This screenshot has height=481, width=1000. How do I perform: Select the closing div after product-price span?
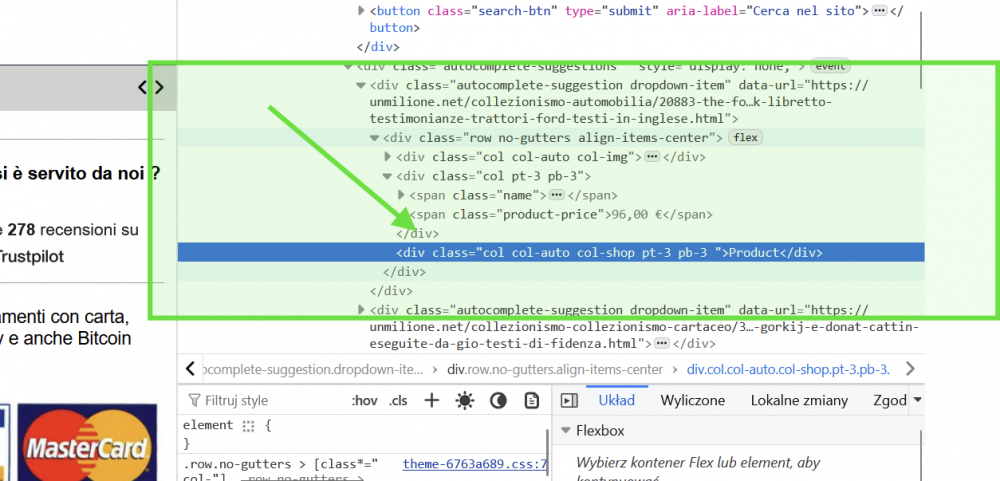tap(418, 233)
